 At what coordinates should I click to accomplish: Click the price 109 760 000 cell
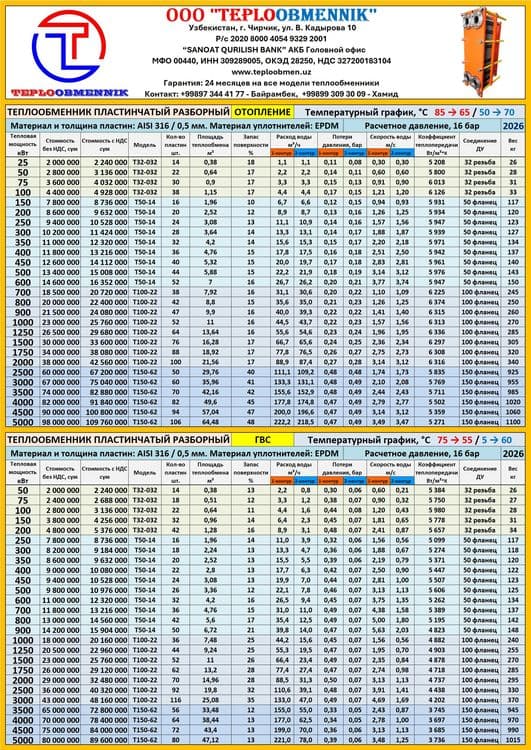coord(107,422)
